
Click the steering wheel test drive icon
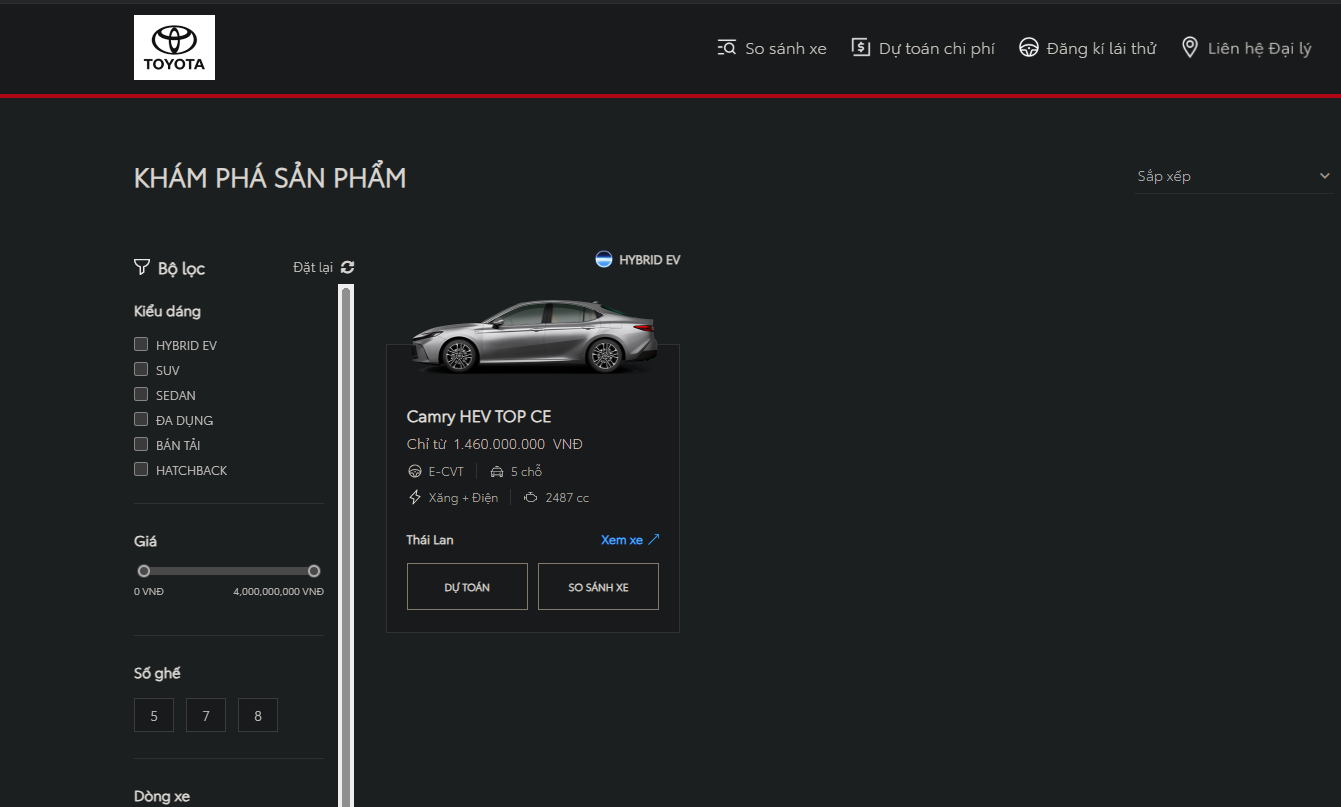[x=1028, y=47]
